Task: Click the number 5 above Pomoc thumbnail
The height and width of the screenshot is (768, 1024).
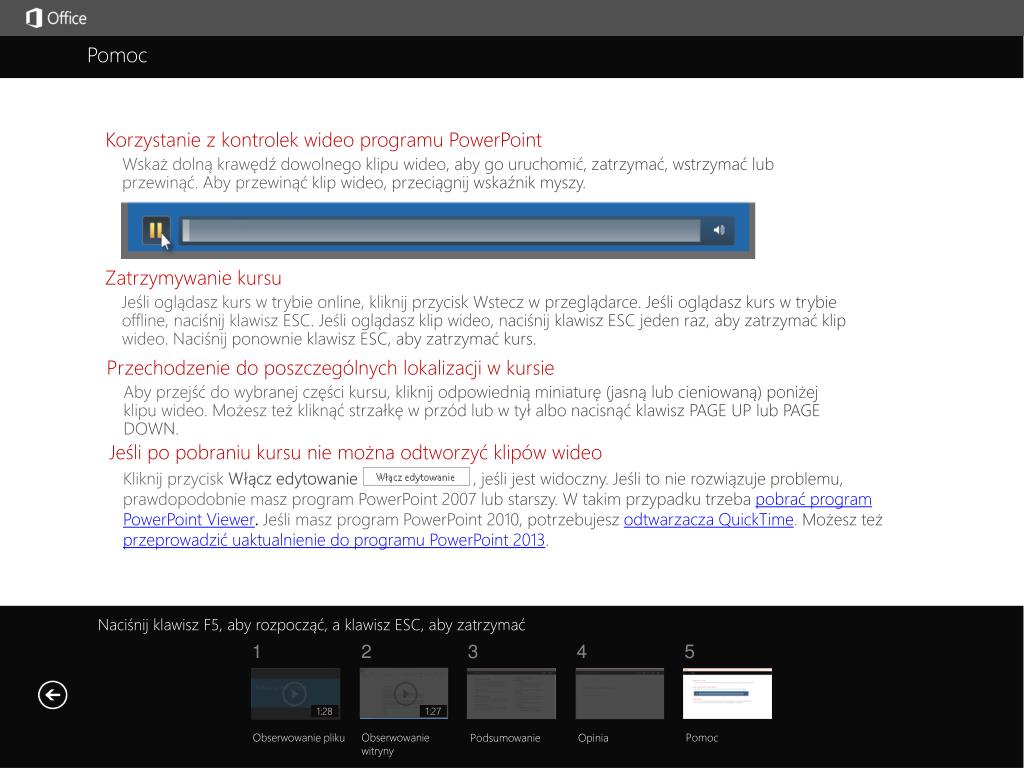Action: (689, 652)
